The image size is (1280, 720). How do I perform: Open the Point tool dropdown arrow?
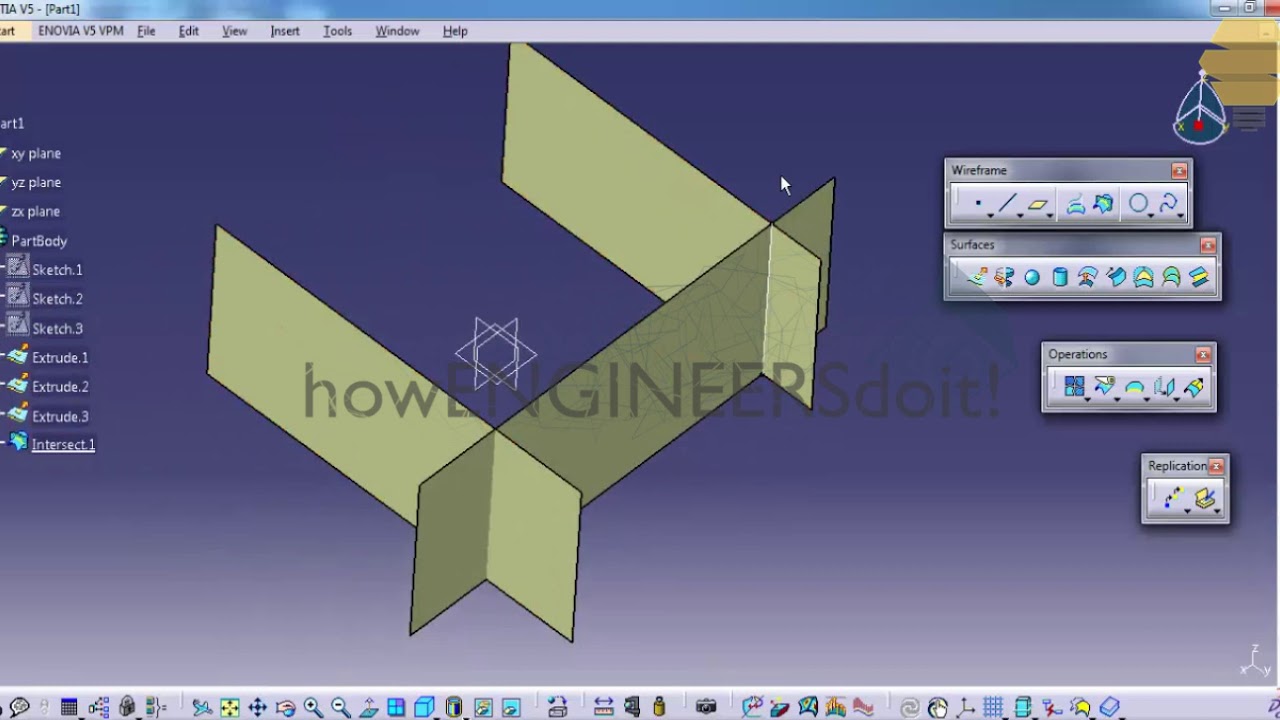coord(990,215)
